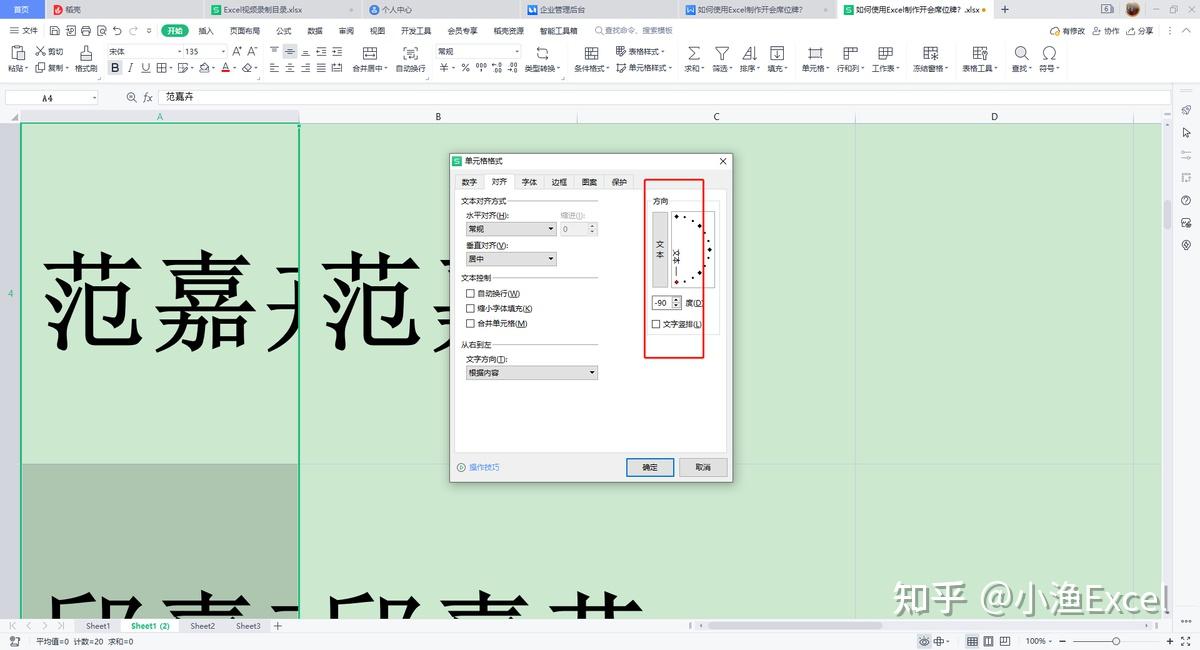Click the AutoSum (求和) icon
This screenshot has width=1200, height=650.
[x=693, y=52]
